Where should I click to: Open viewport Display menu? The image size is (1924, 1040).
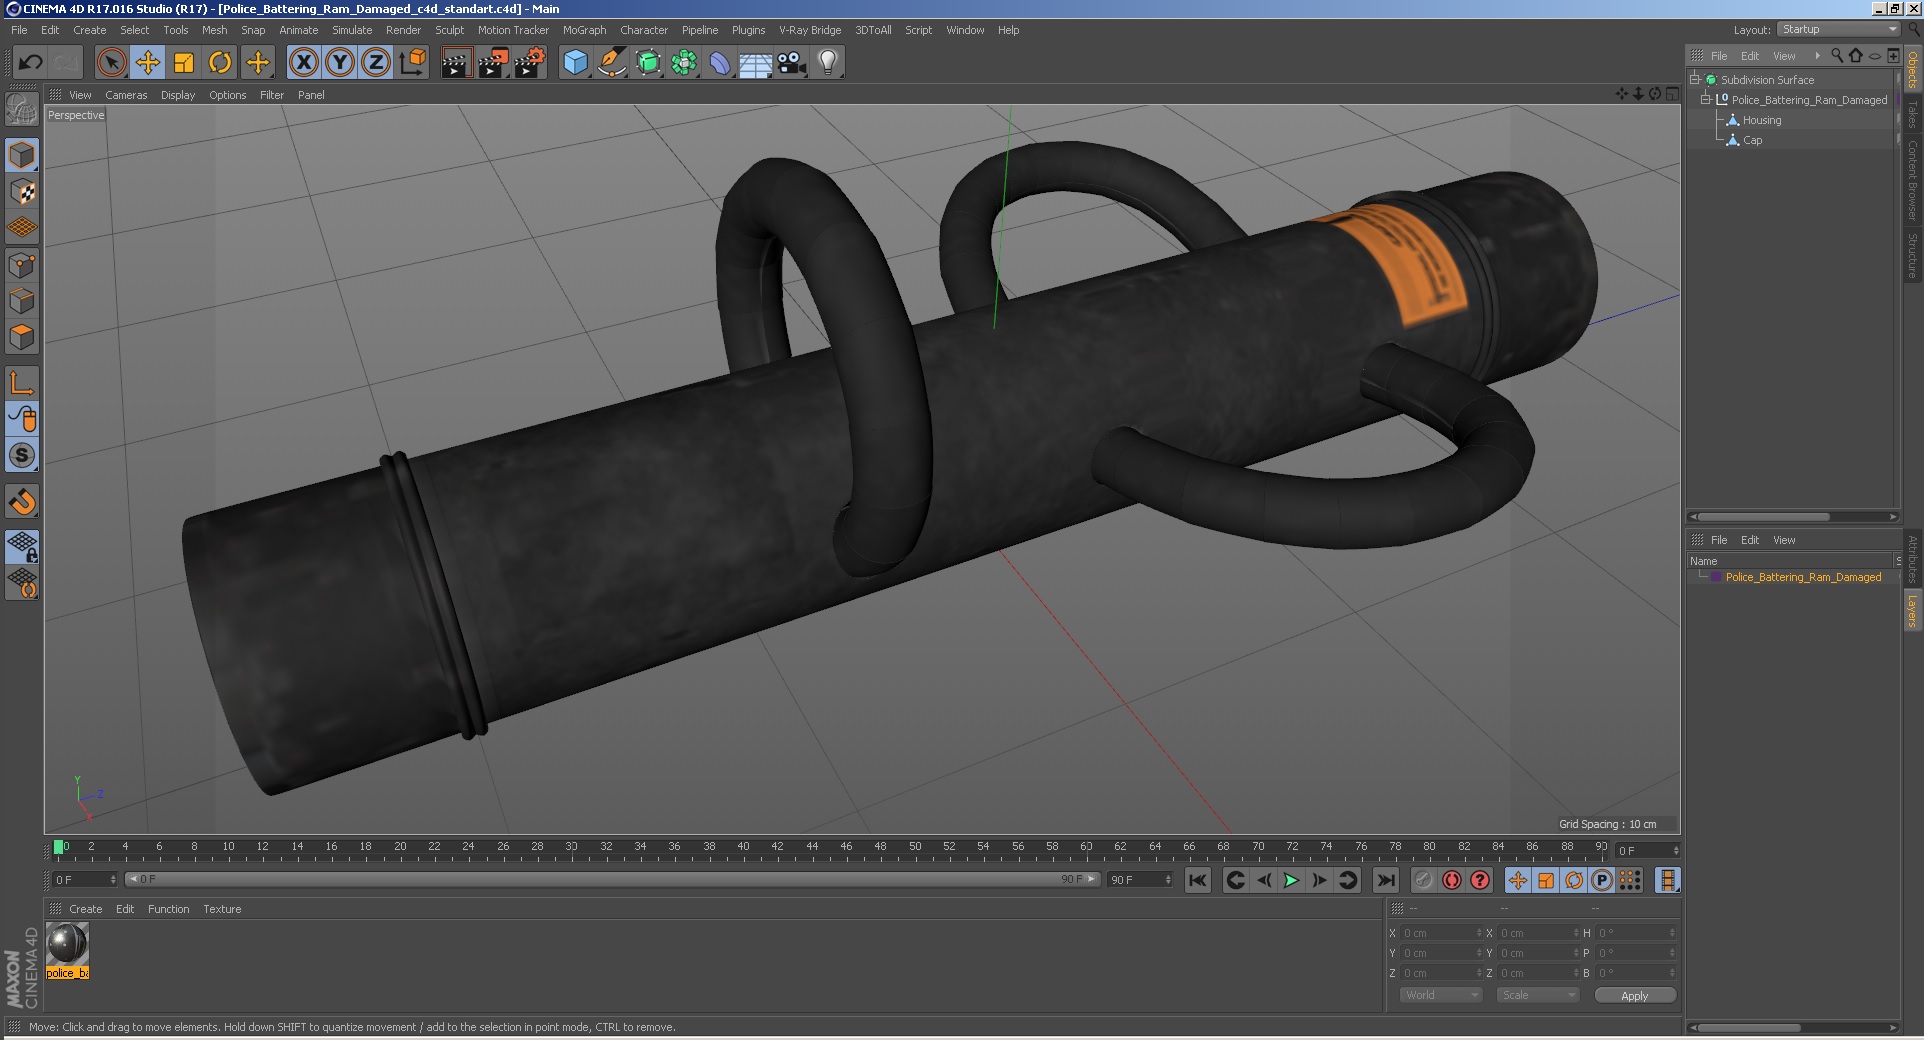point(178,95)
